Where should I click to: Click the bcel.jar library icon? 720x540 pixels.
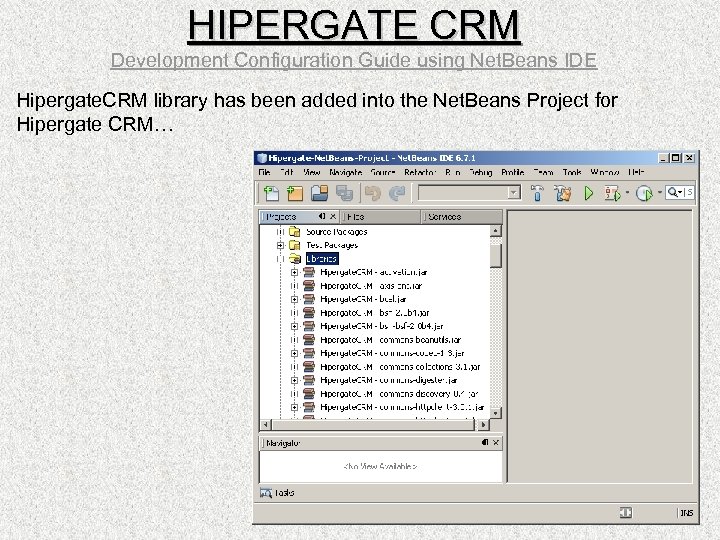click(x=309, y=299)
